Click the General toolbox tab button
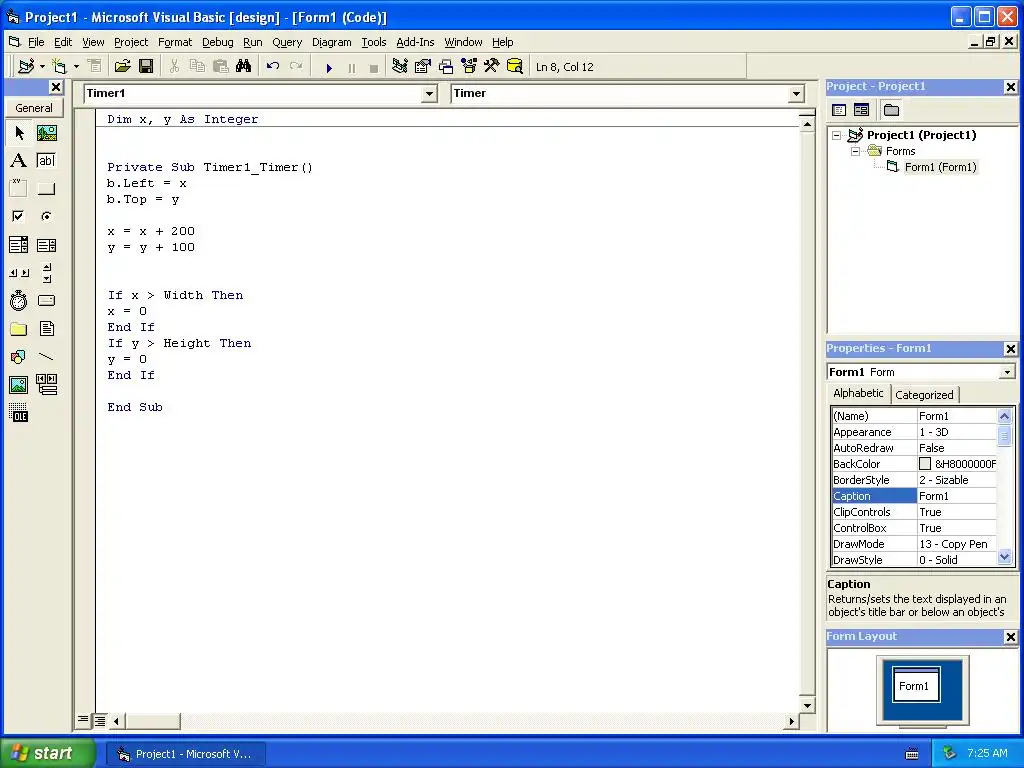The width and height of the screenshot is (1024, 768). coord(34,108)
